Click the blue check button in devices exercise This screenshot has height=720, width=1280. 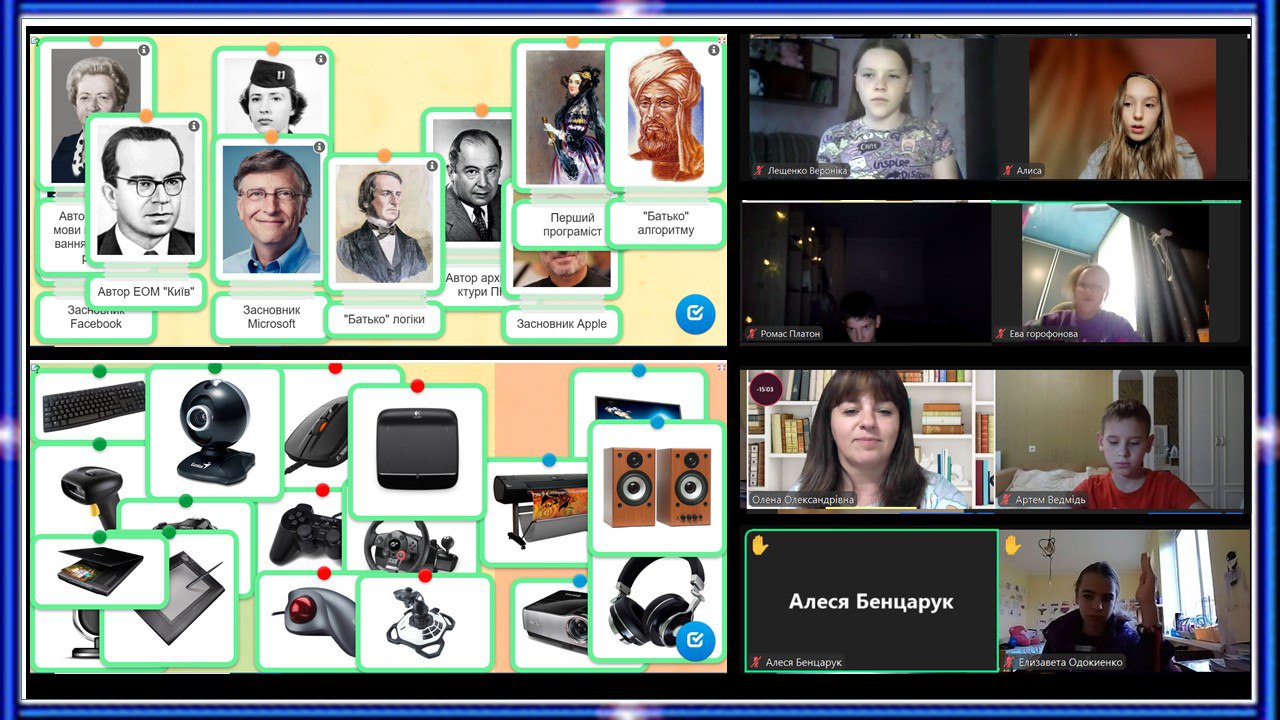point(695,640)
